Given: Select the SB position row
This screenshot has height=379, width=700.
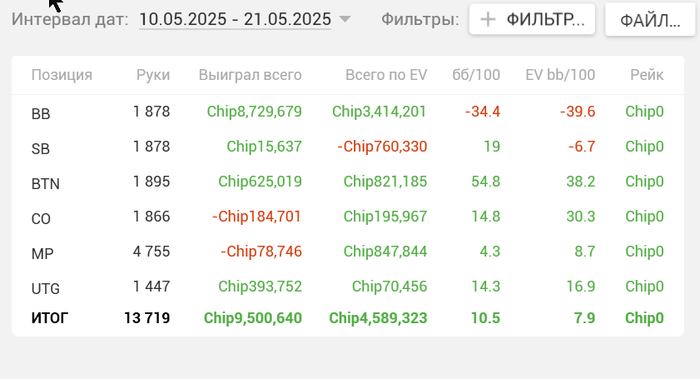Looking at the screenshot, I should coord(348,146).
